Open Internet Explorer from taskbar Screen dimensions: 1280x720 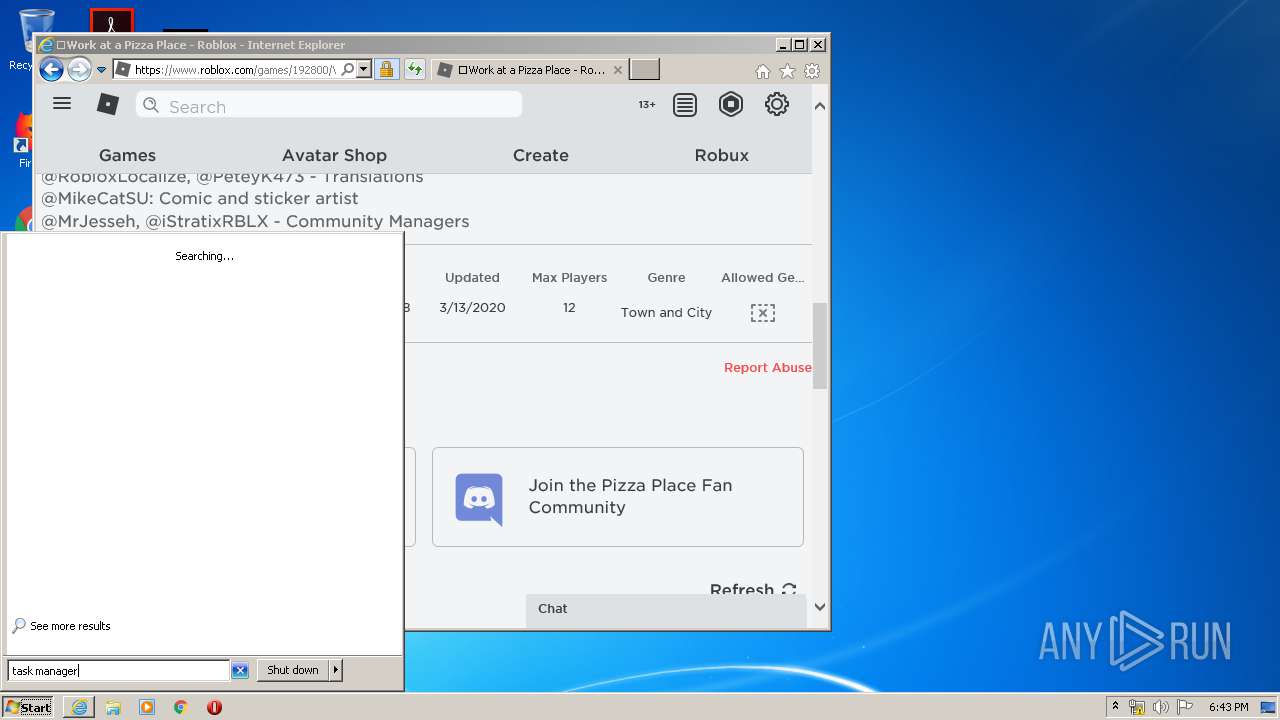coord(79,707)
